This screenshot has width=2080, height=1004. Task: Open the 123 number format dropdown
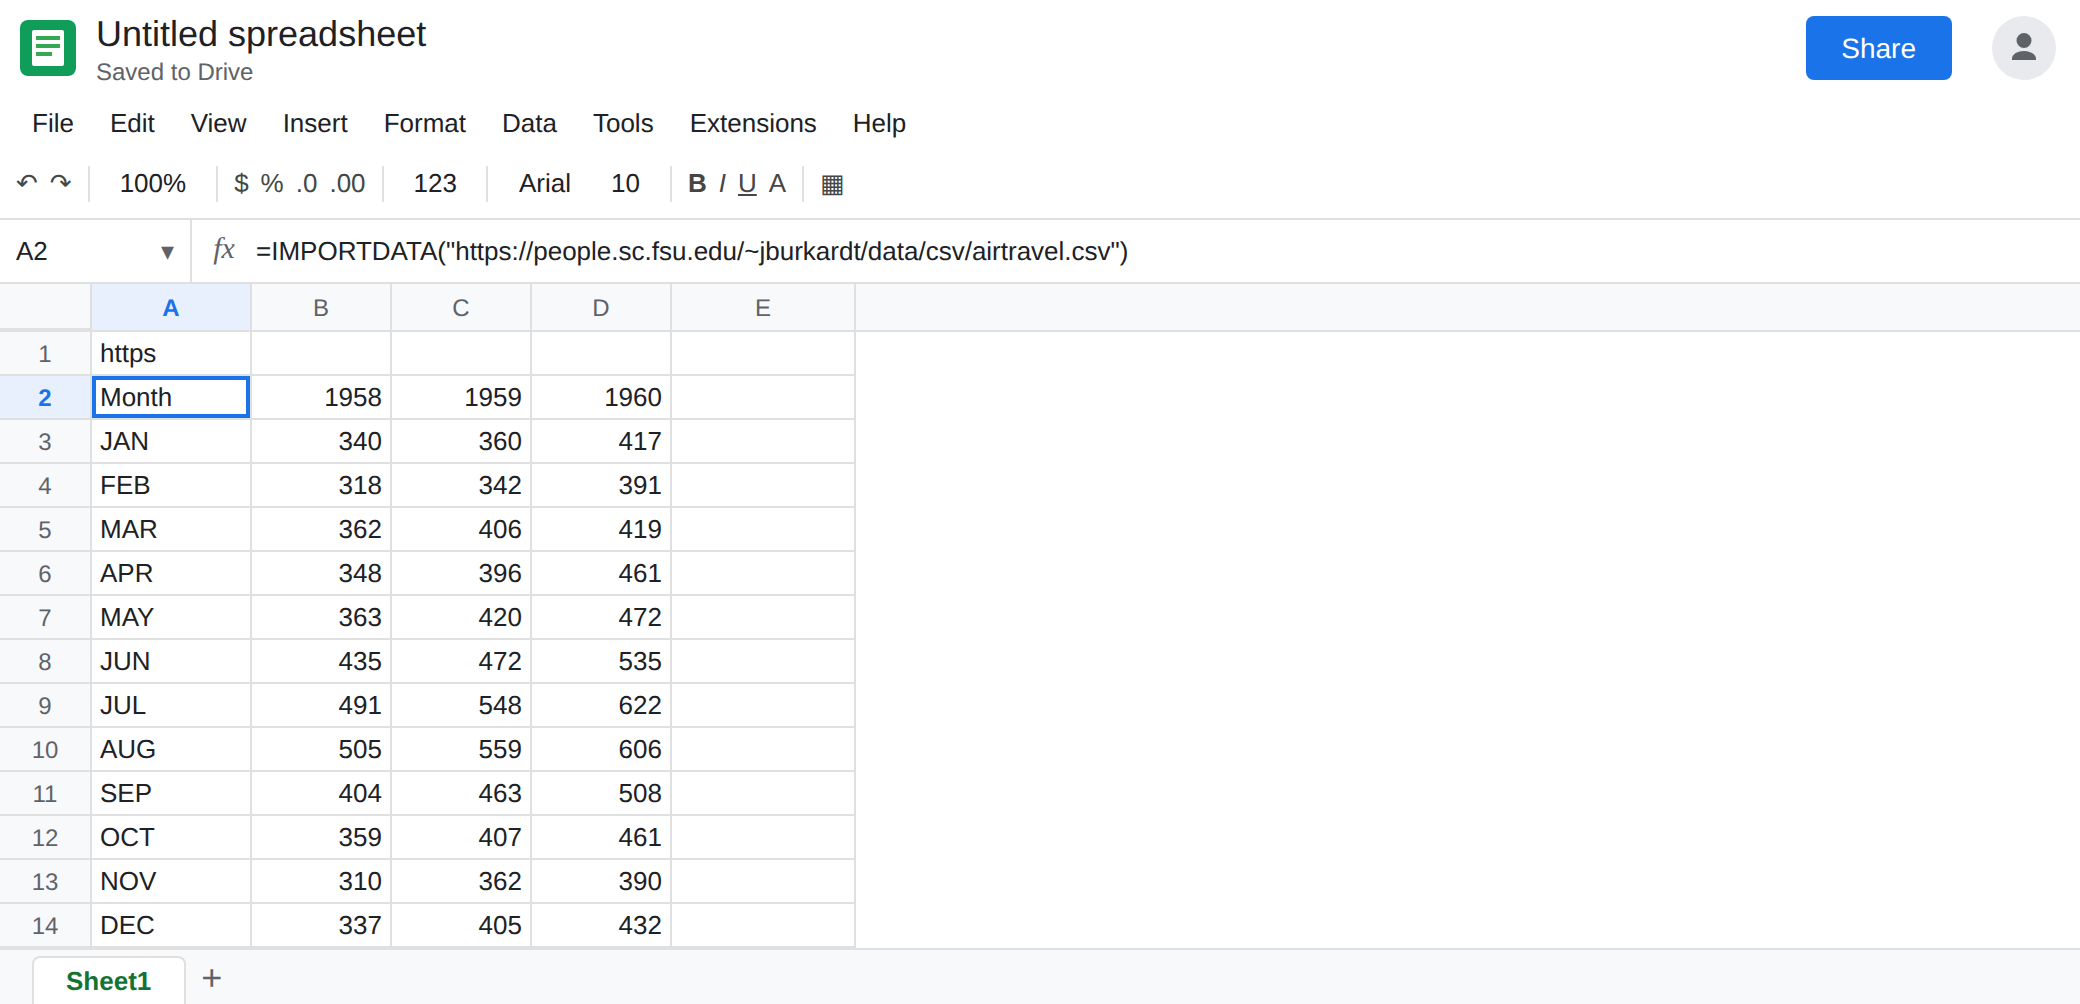point(435,183)
